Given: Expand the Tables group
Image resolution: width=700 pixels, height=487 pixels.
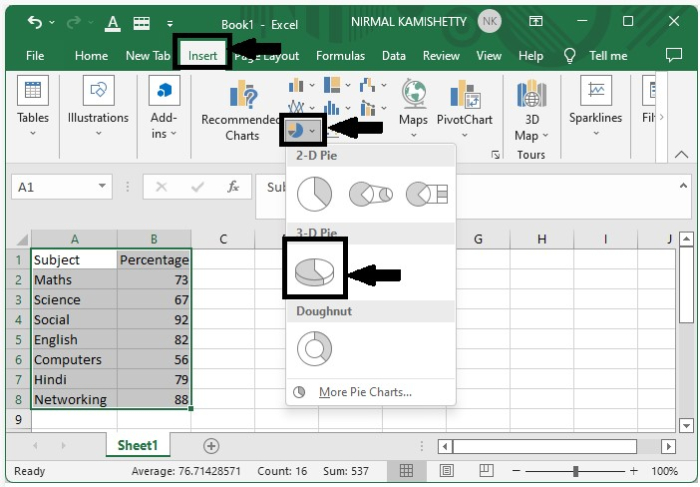Looking at the screenshot, I should (33, 107).
